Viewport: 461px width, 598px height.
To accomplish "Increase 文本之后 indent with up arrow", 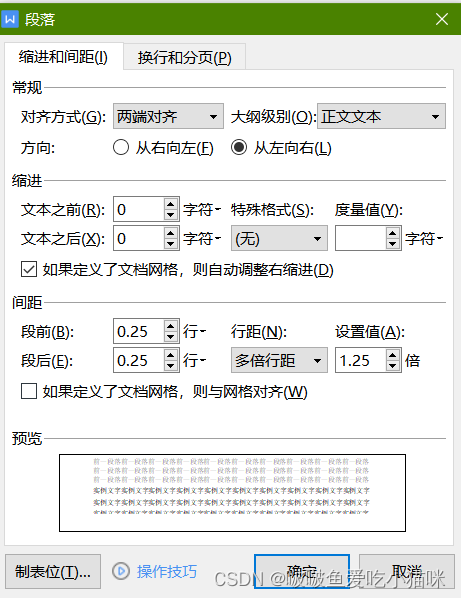I will coord(171,233).
